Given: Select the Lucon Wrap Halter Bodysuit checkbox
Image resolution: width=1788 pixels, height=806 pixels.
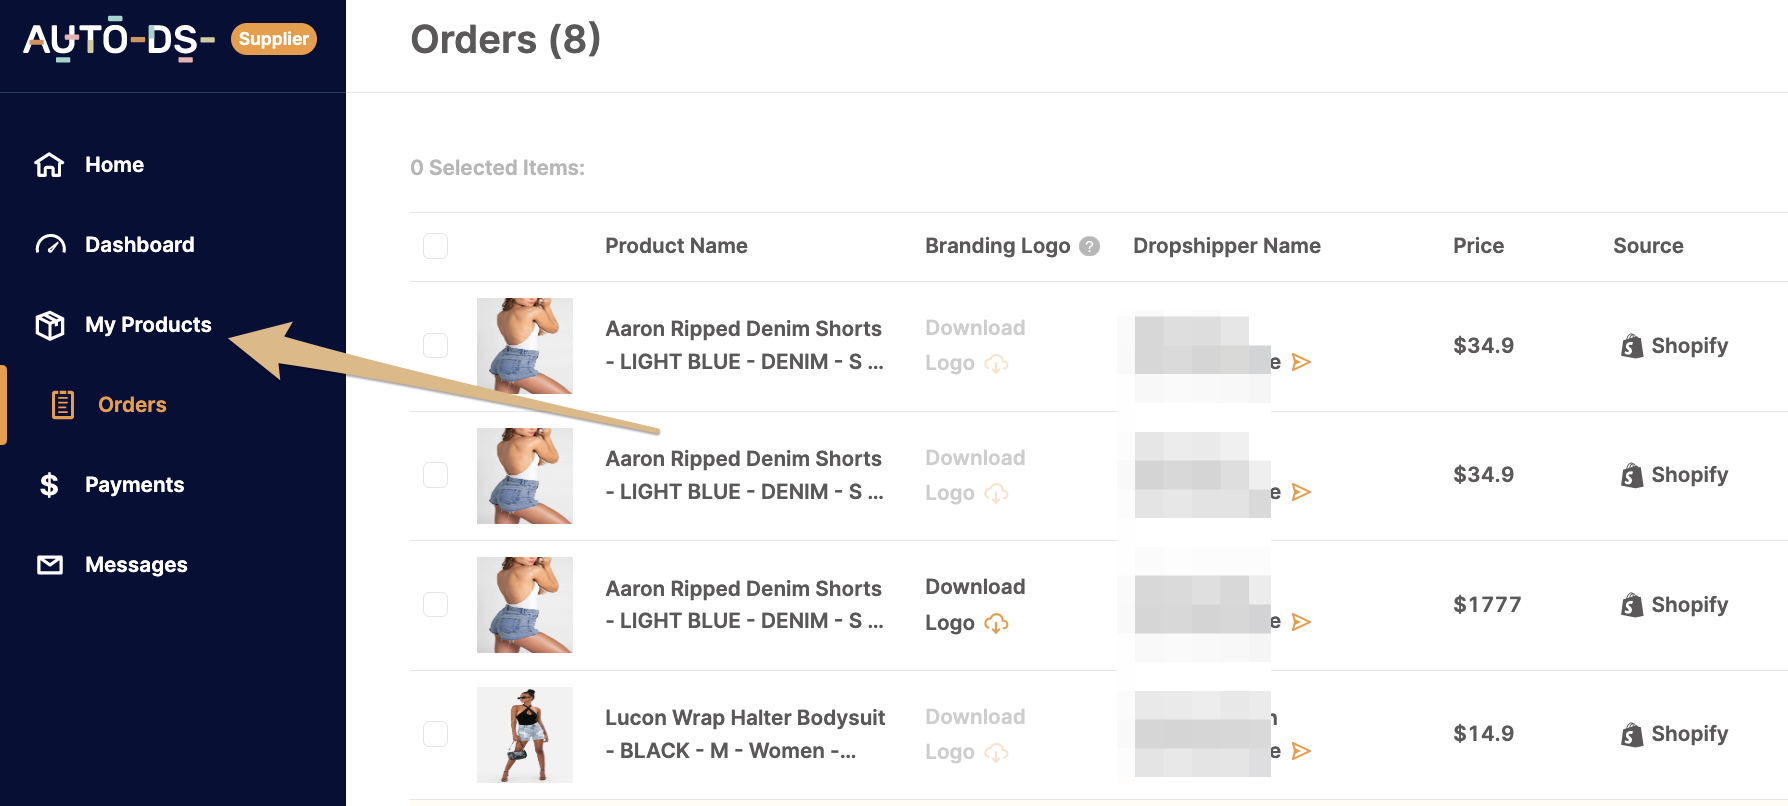Looking at the screenshot, I should (435, 734).
